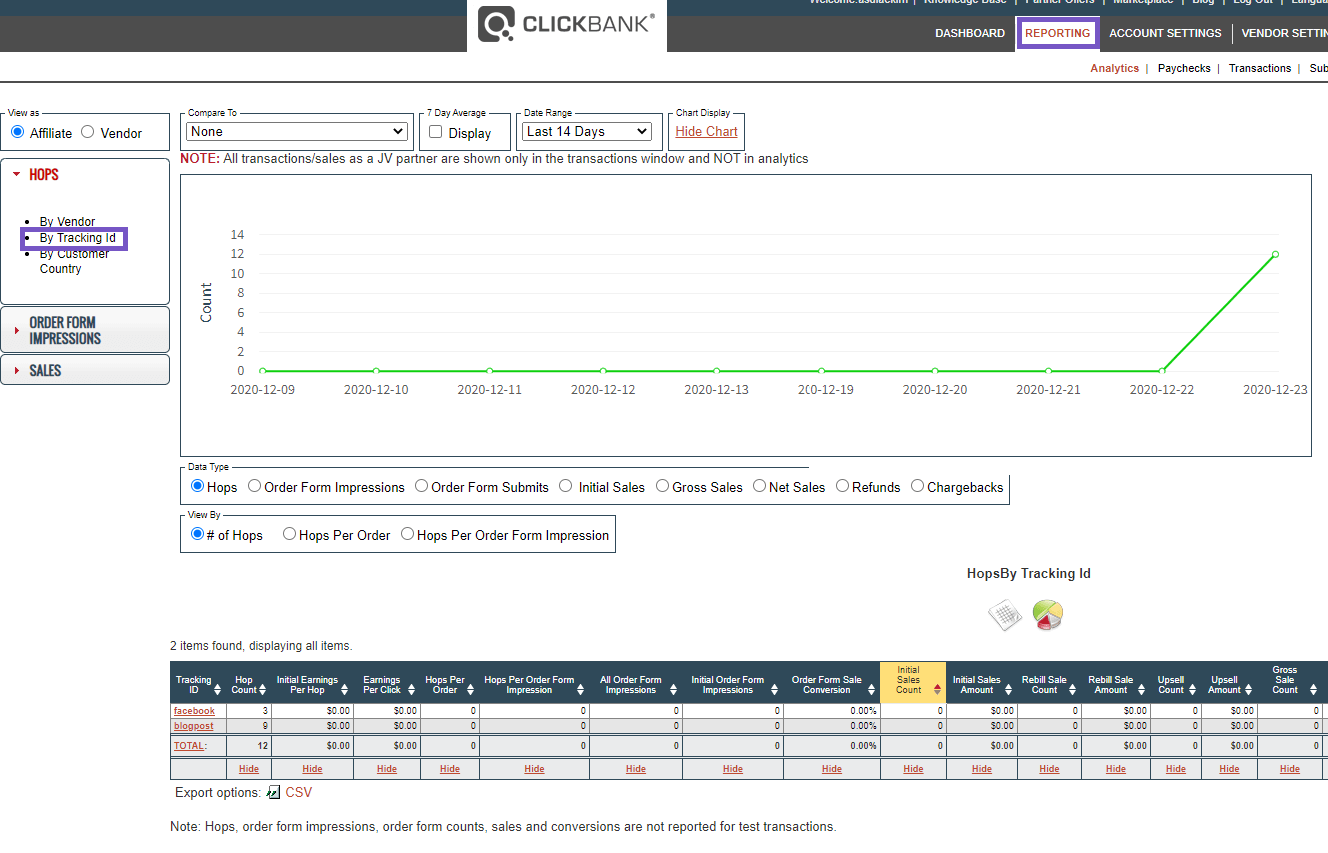Sort by Rebill Sale Count arrows
The image size is (1328, 853).
[1074, 689]
